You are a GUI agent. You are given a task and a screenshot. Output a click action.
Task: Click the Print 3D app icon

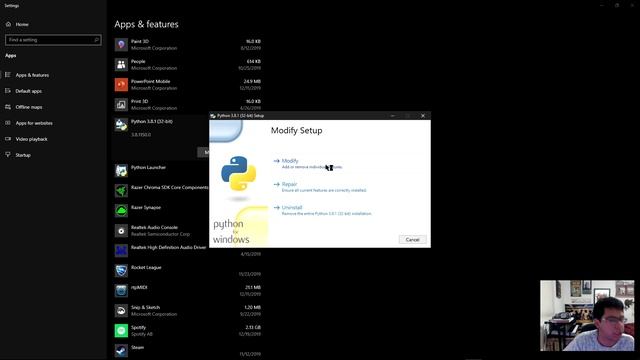coord(121,104)
